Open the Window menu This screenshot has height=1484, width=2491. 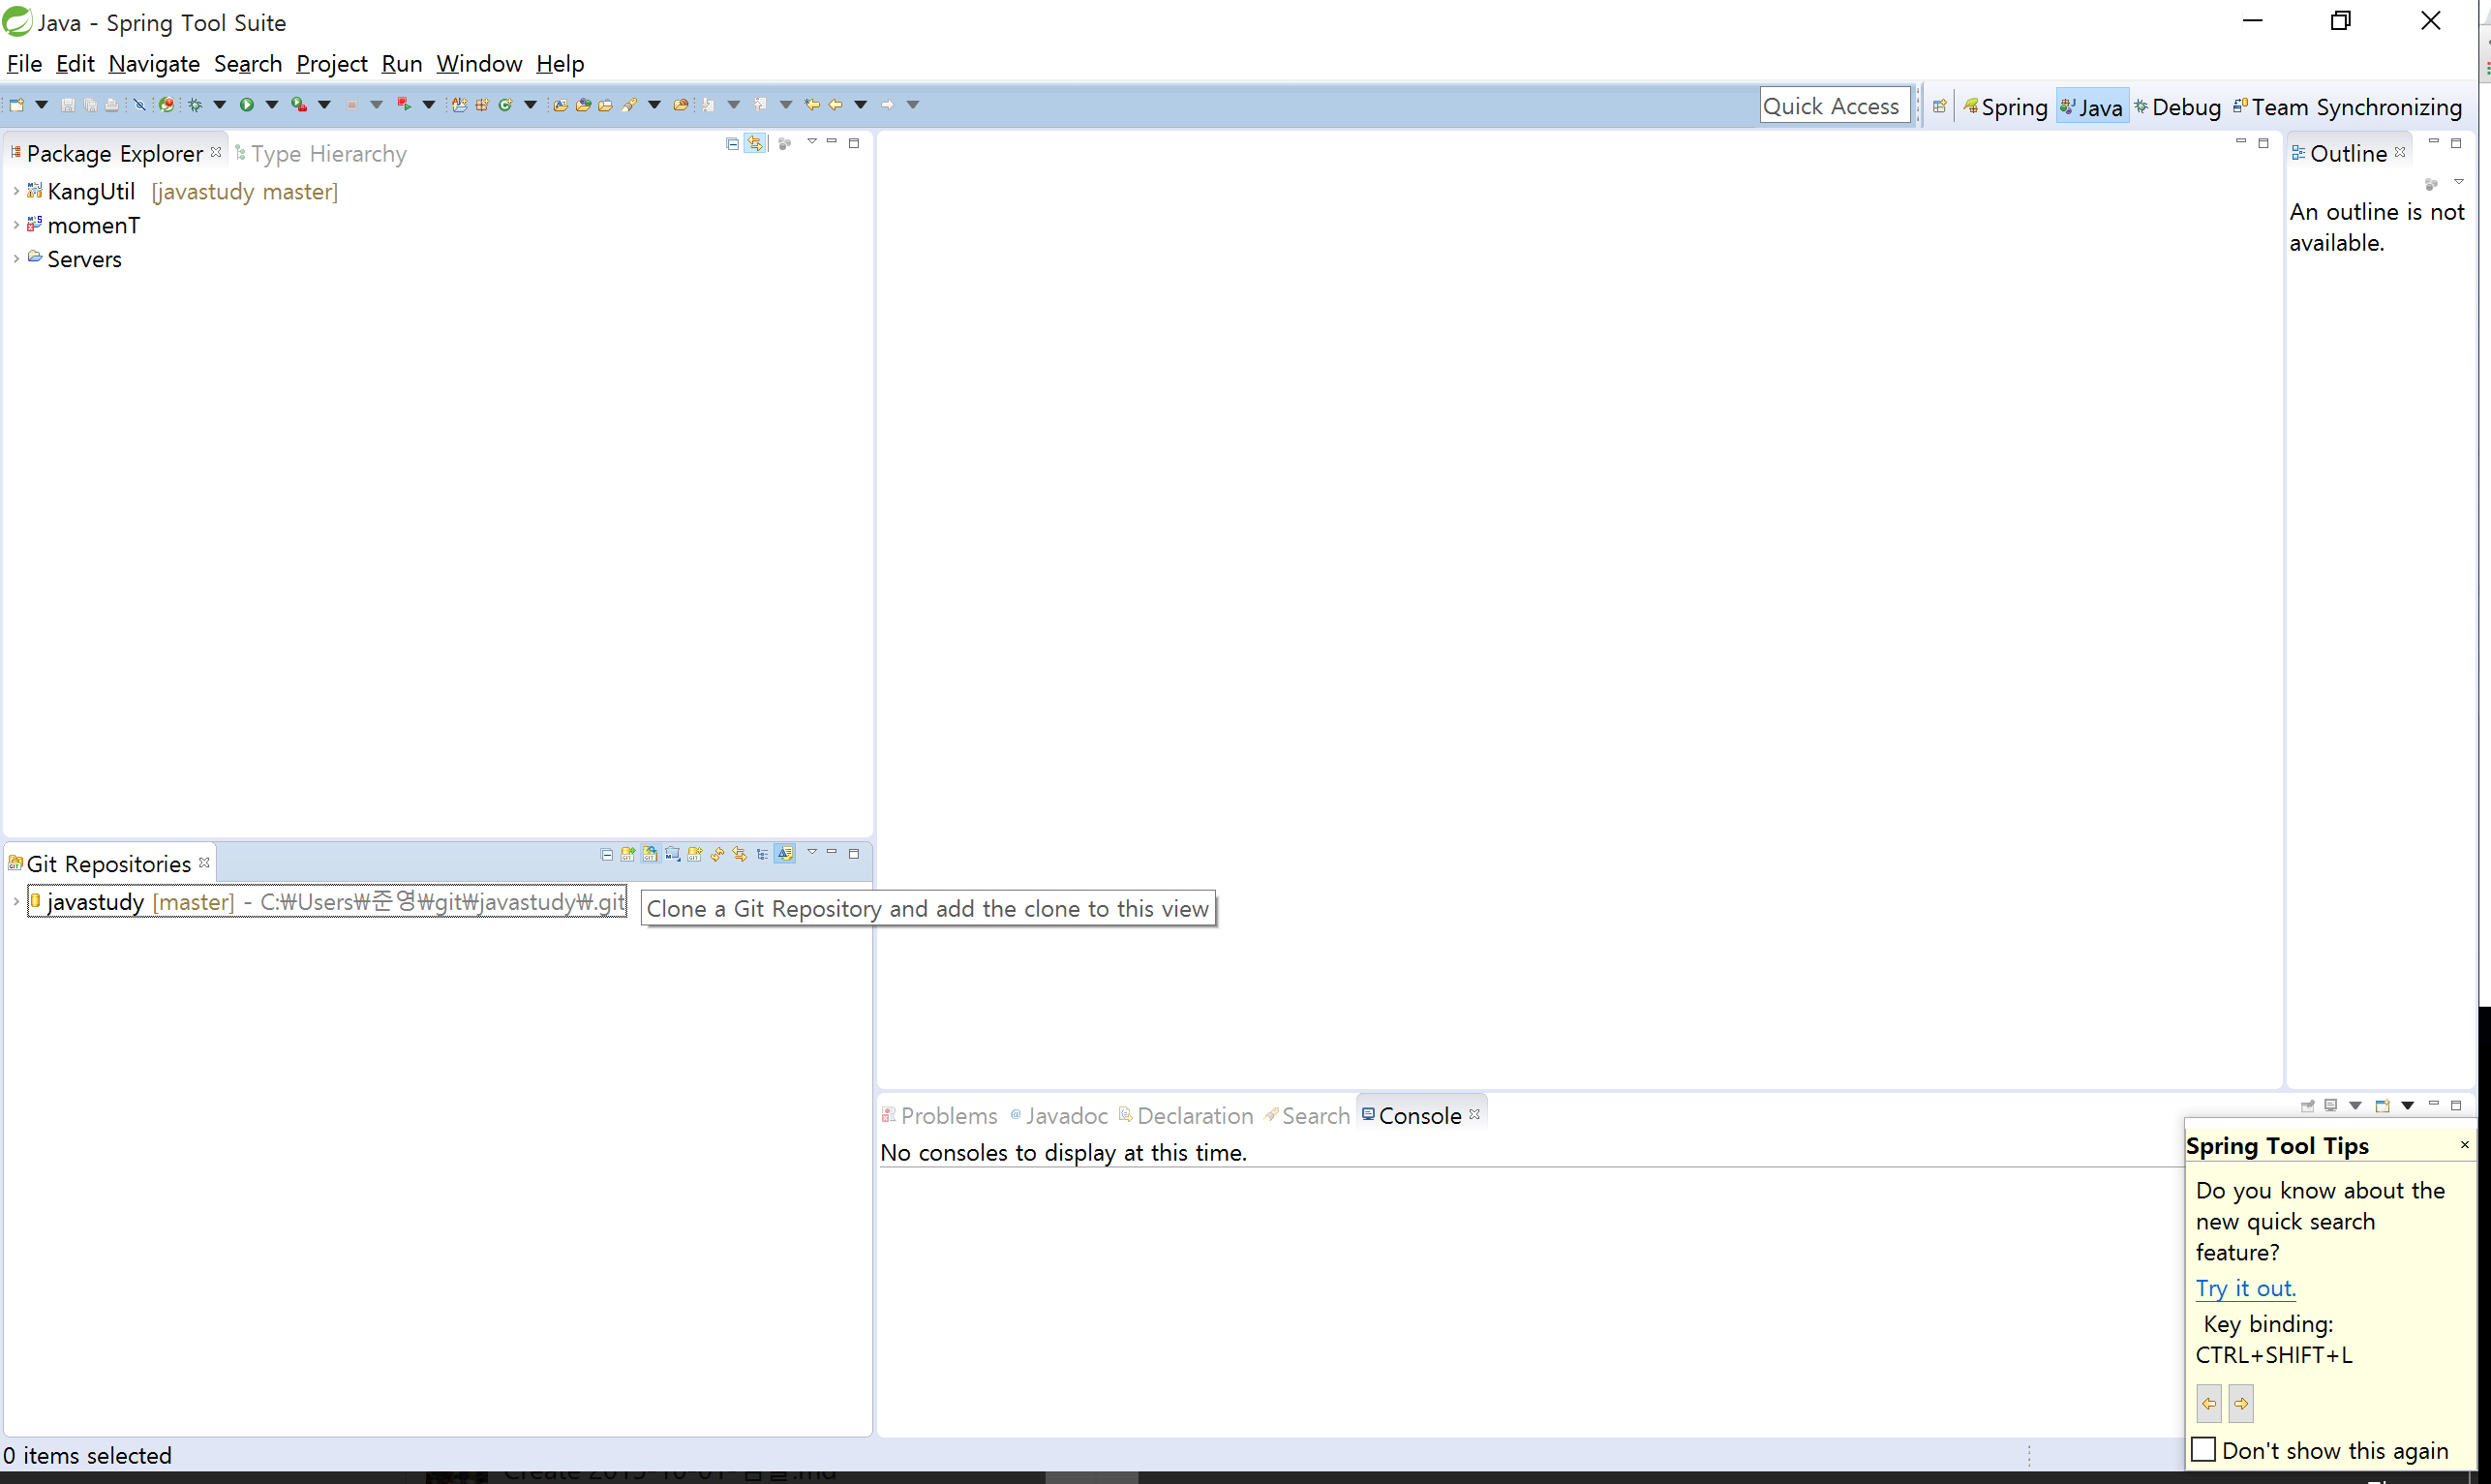tap(479, 64)
